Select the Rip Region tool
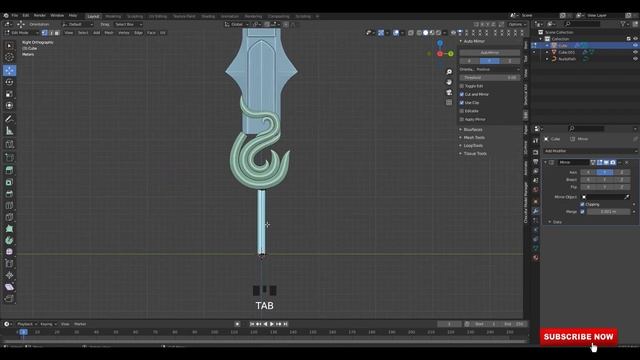 pos(9,299)
